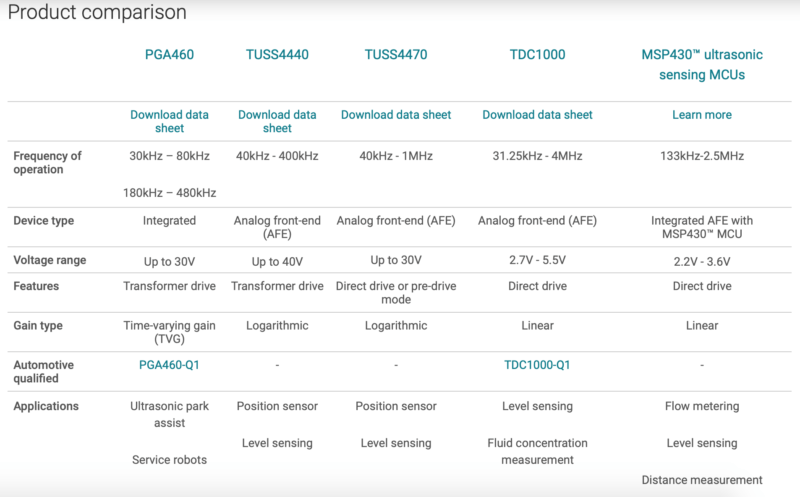Select the Features row label
The width and height of the screenshot is (800, 497).
(36, 286)
